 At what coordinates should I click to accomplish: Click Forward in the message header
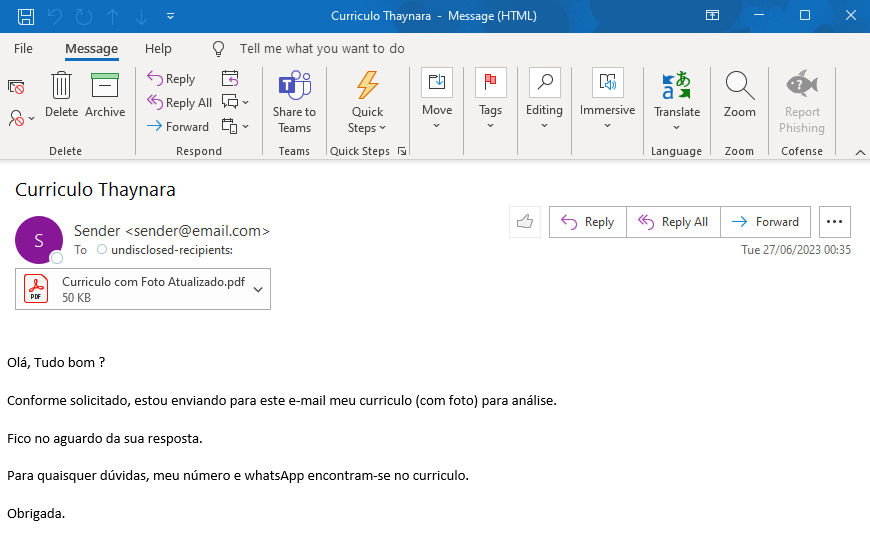click(765, 222)
